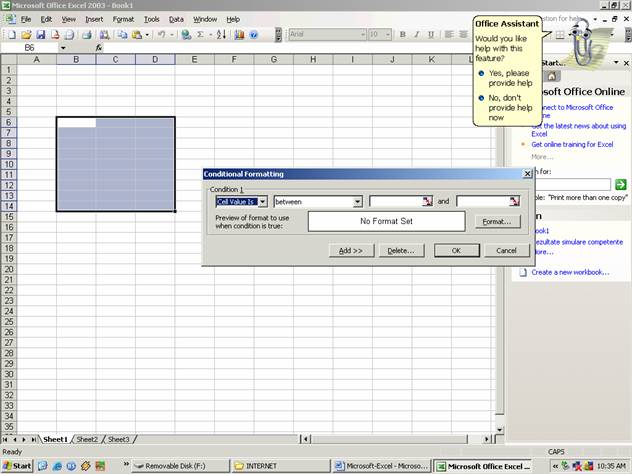The height and width of the screenshot is (474, 632).
Task: Click the Windows Start button
Action: [x=17, y=466]
